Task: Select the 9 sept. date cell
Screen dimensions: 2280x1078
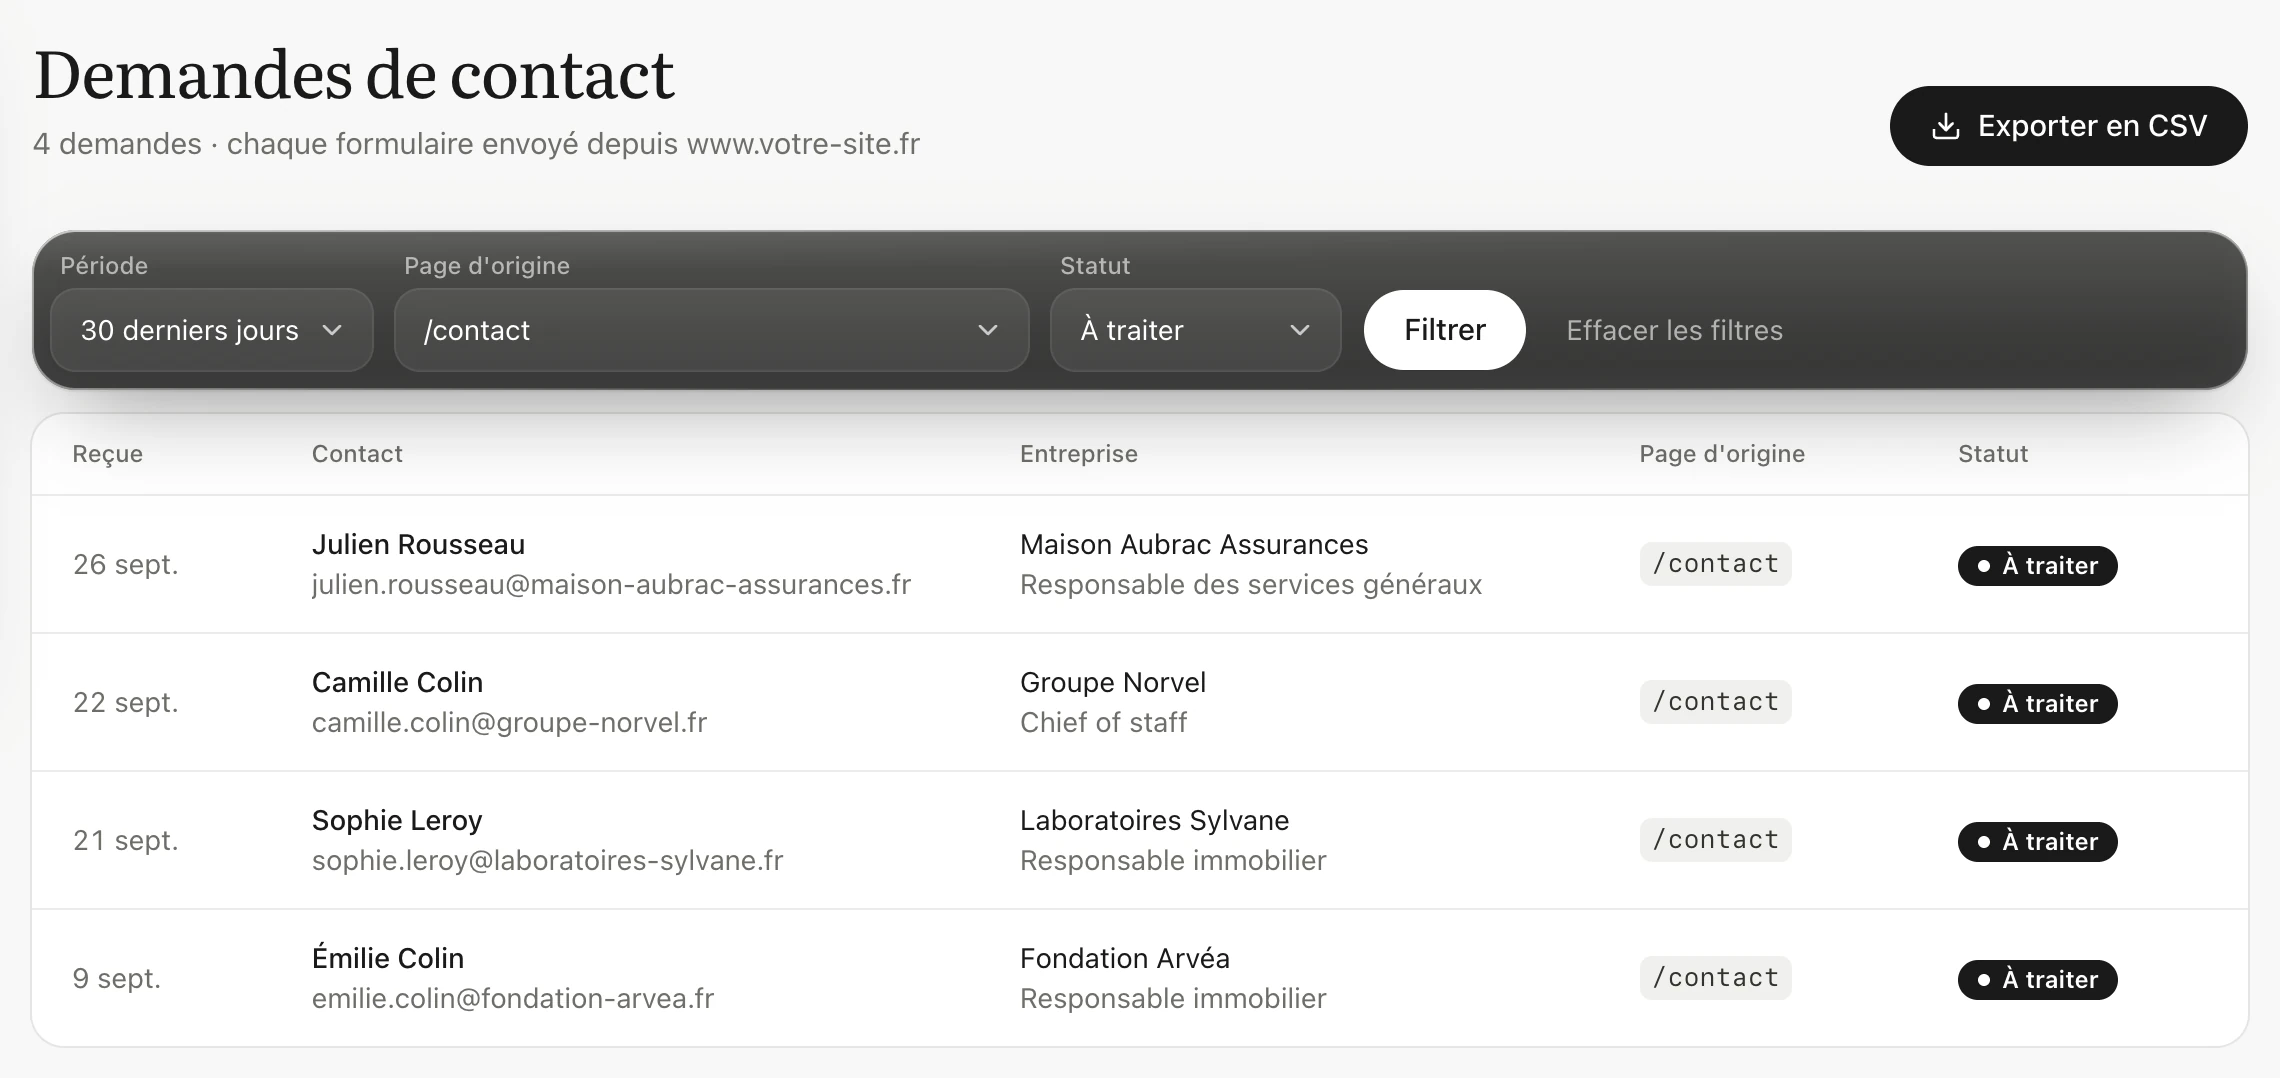Action: coord(117,978)
